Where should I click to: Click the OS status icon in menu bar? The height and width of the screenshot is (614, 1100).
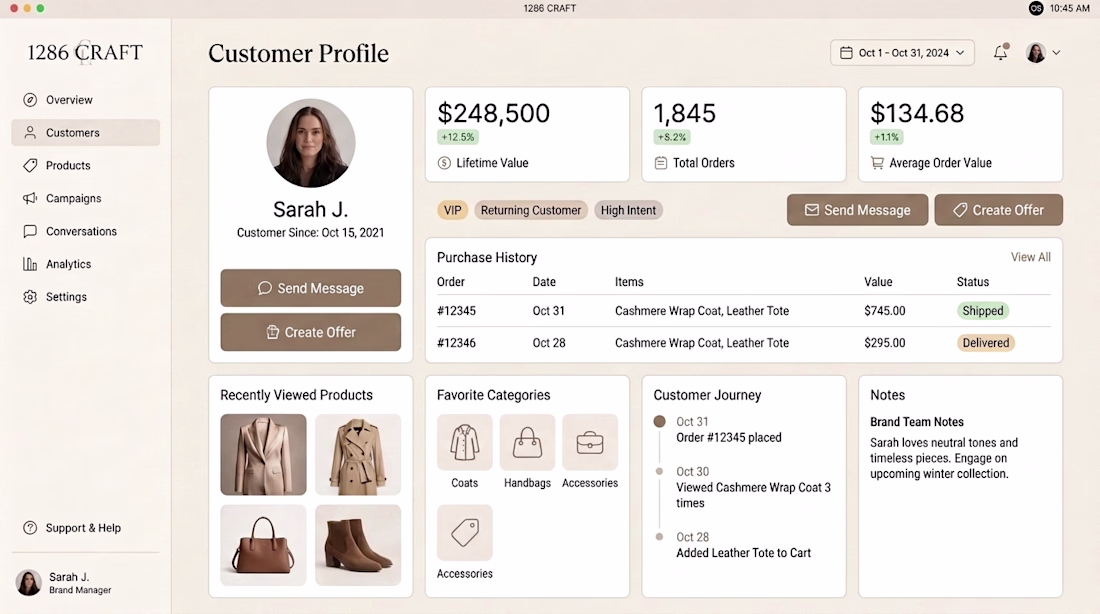coord(1036,8)
